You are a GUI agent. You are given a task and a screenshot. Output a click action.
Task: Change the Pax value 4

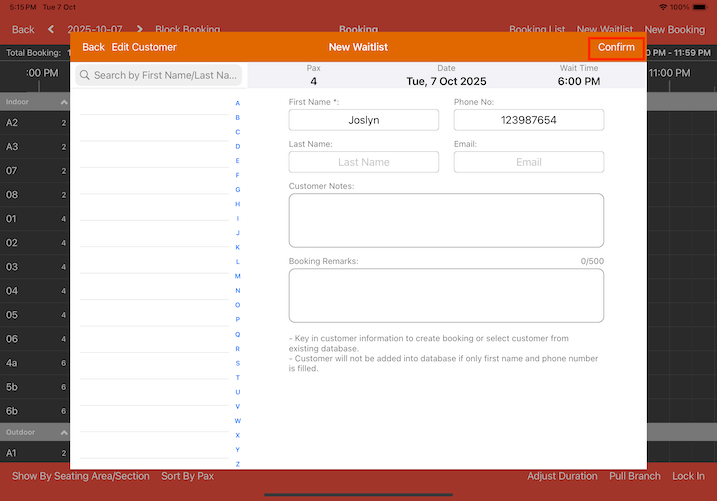pos(313,81)
